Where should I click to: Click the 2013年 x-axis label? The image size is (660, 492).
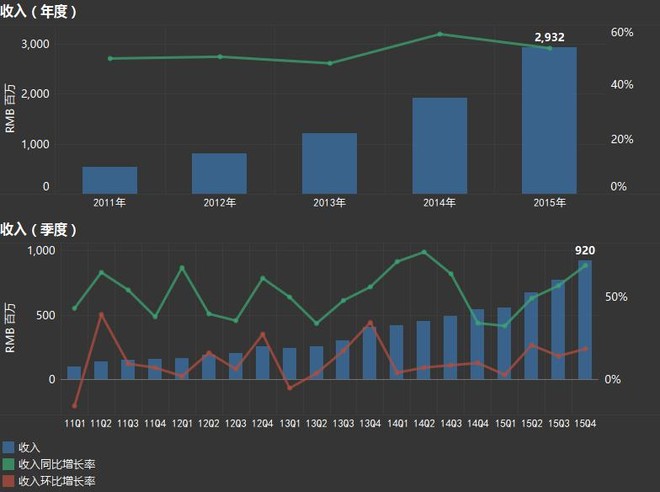[330, 203]
